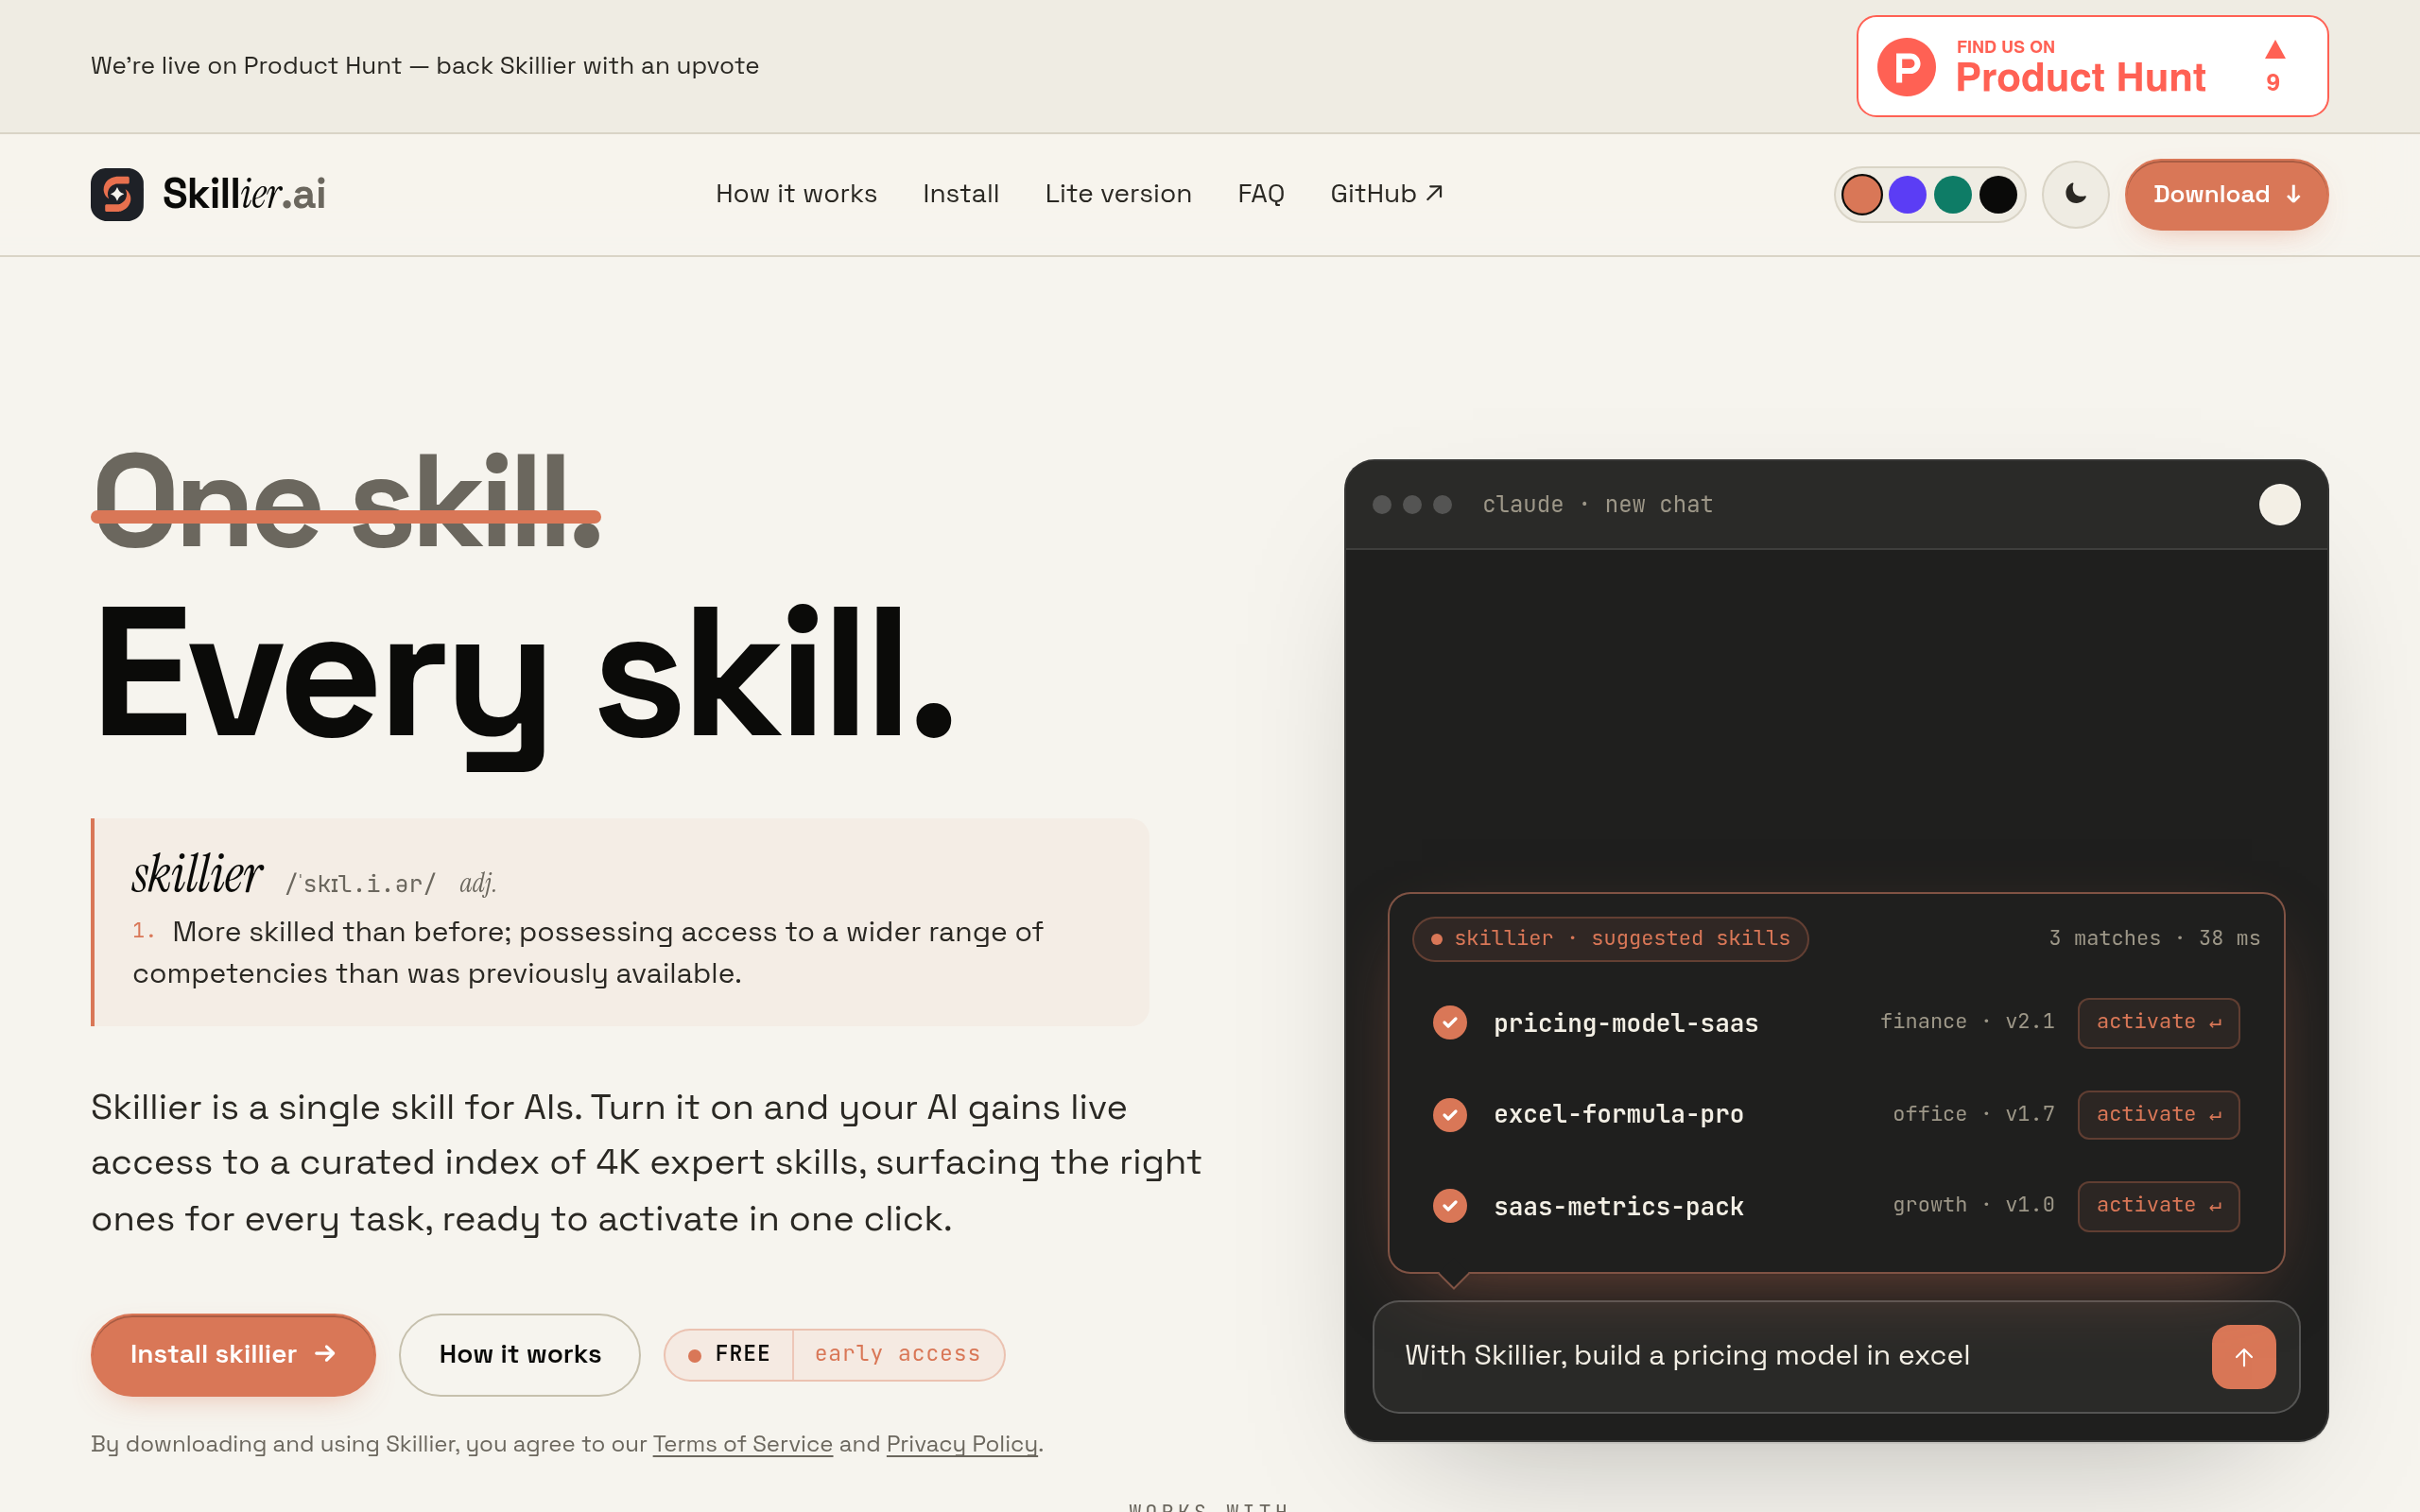Click the Product Hunt badge
Viewport: 2420px width, 1512px height.
click(2092, 66)
